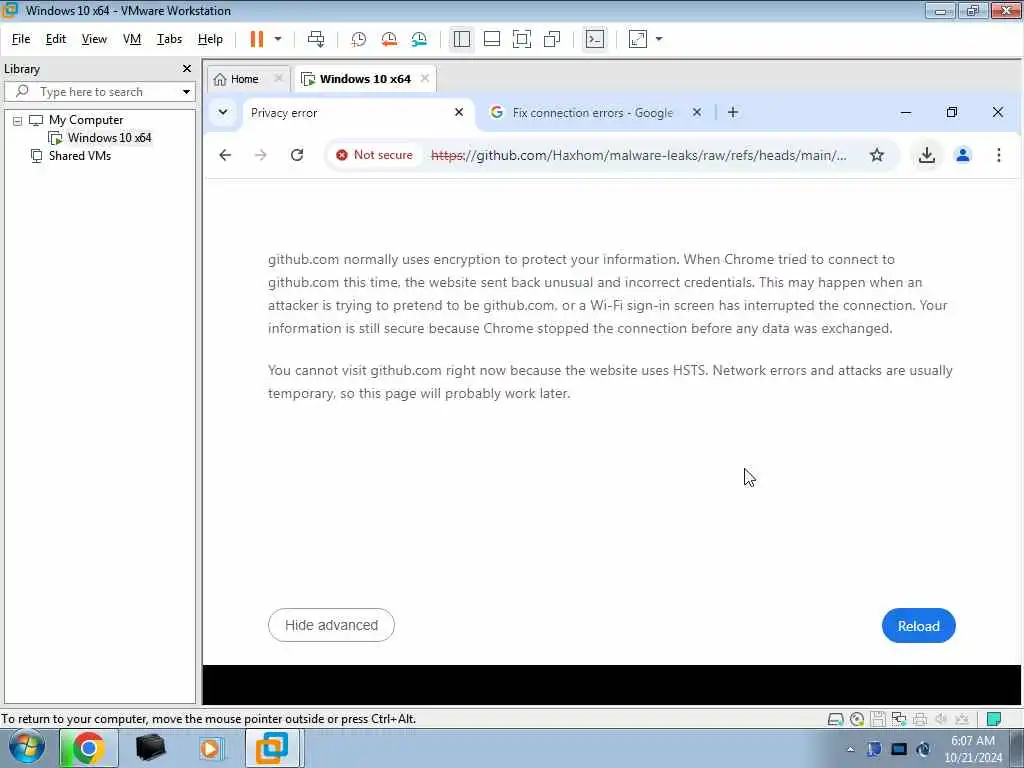This screenshot has height=768, width=1024.
Task: Suspend the virtual machine with the pause icon
Action: point(257,39)
